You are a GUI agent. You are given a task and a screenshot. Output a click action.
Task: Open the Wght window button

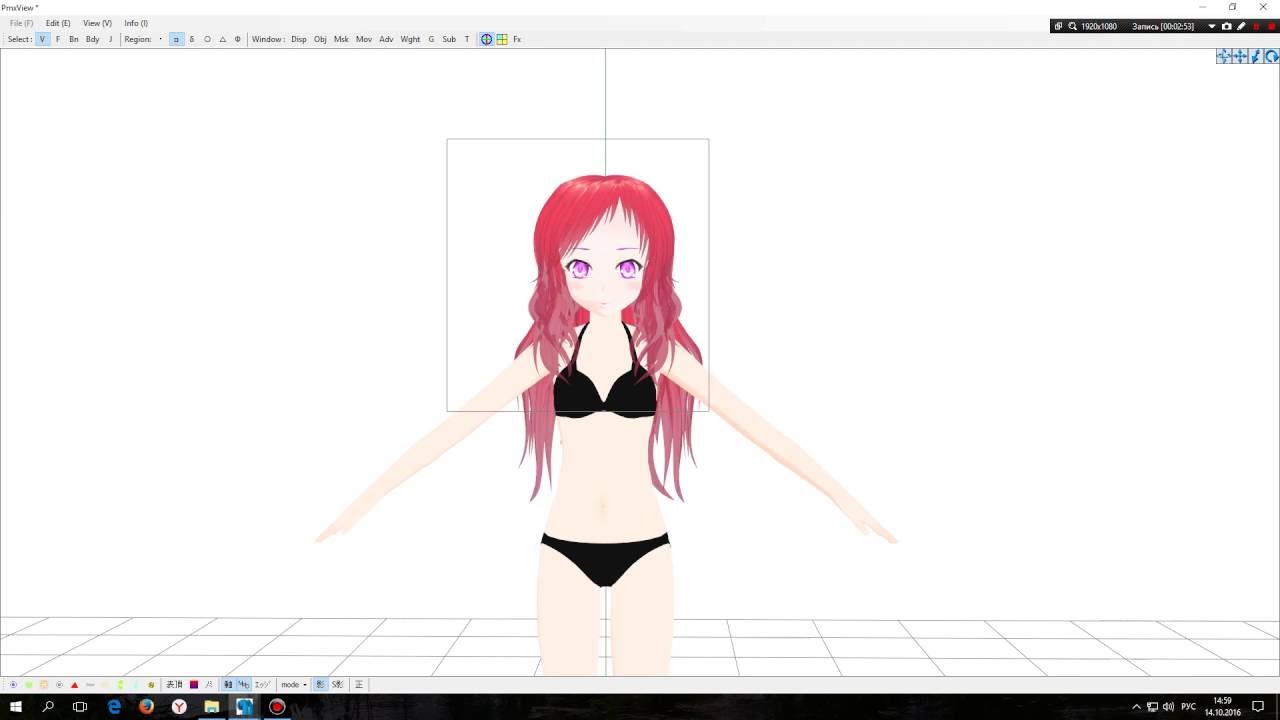(410, 39)
